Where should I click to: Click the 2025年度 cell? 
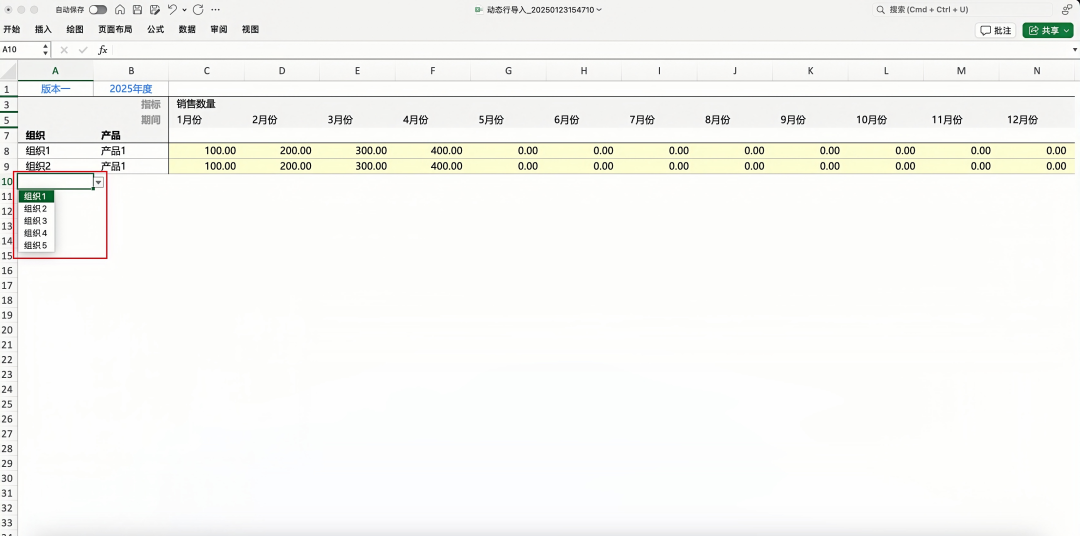(x=131, y=89)
